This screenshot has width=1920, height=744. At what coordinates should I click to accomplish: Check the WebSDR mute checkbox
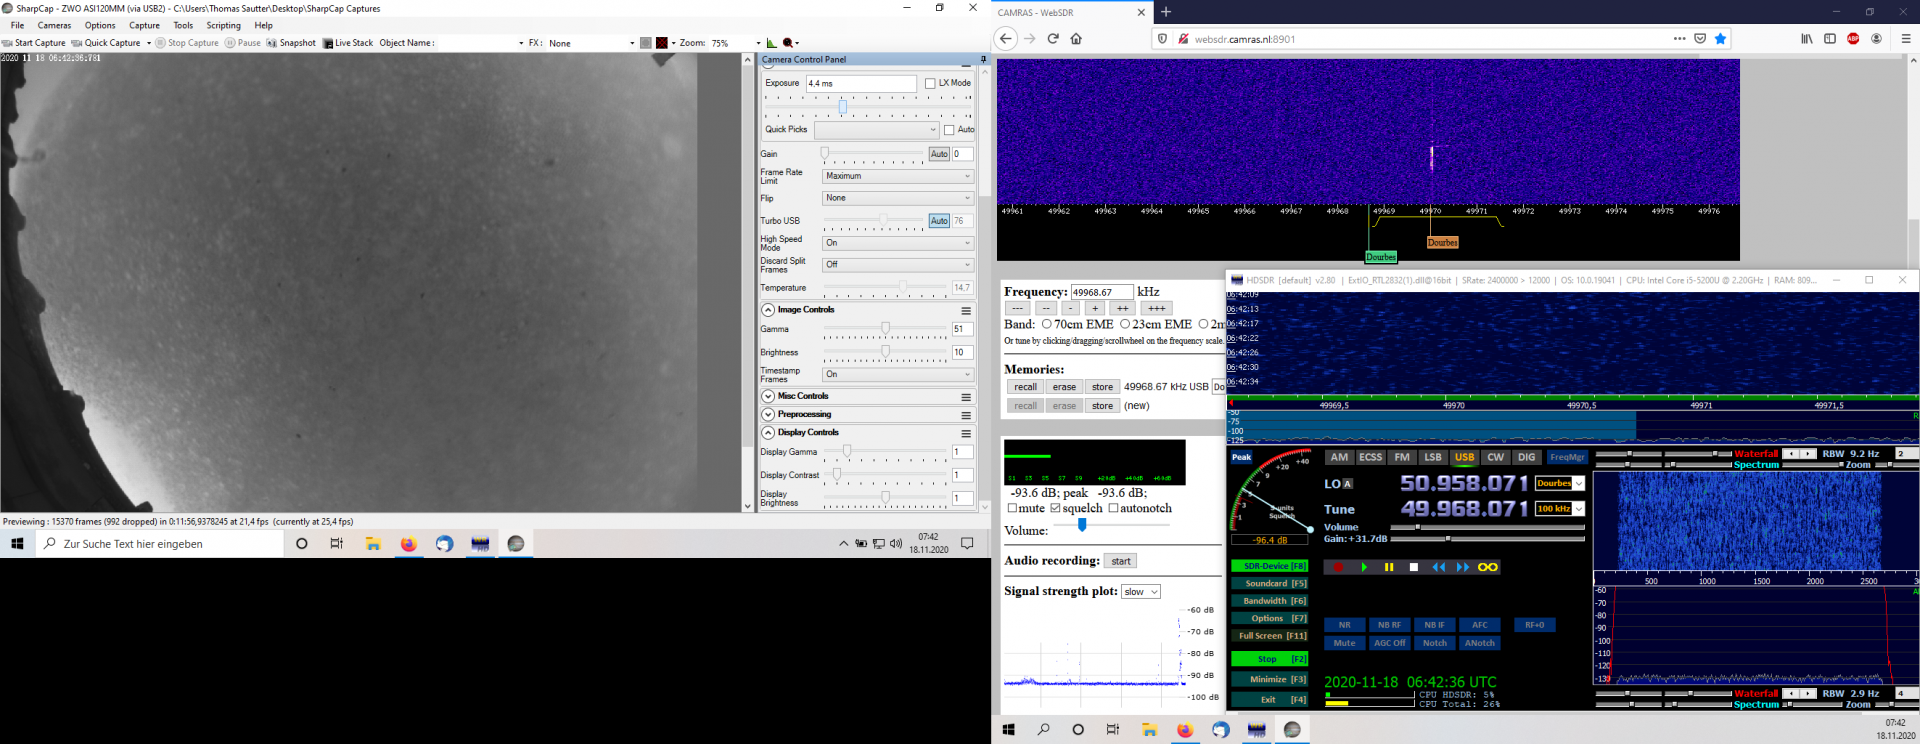(1012, 508)
